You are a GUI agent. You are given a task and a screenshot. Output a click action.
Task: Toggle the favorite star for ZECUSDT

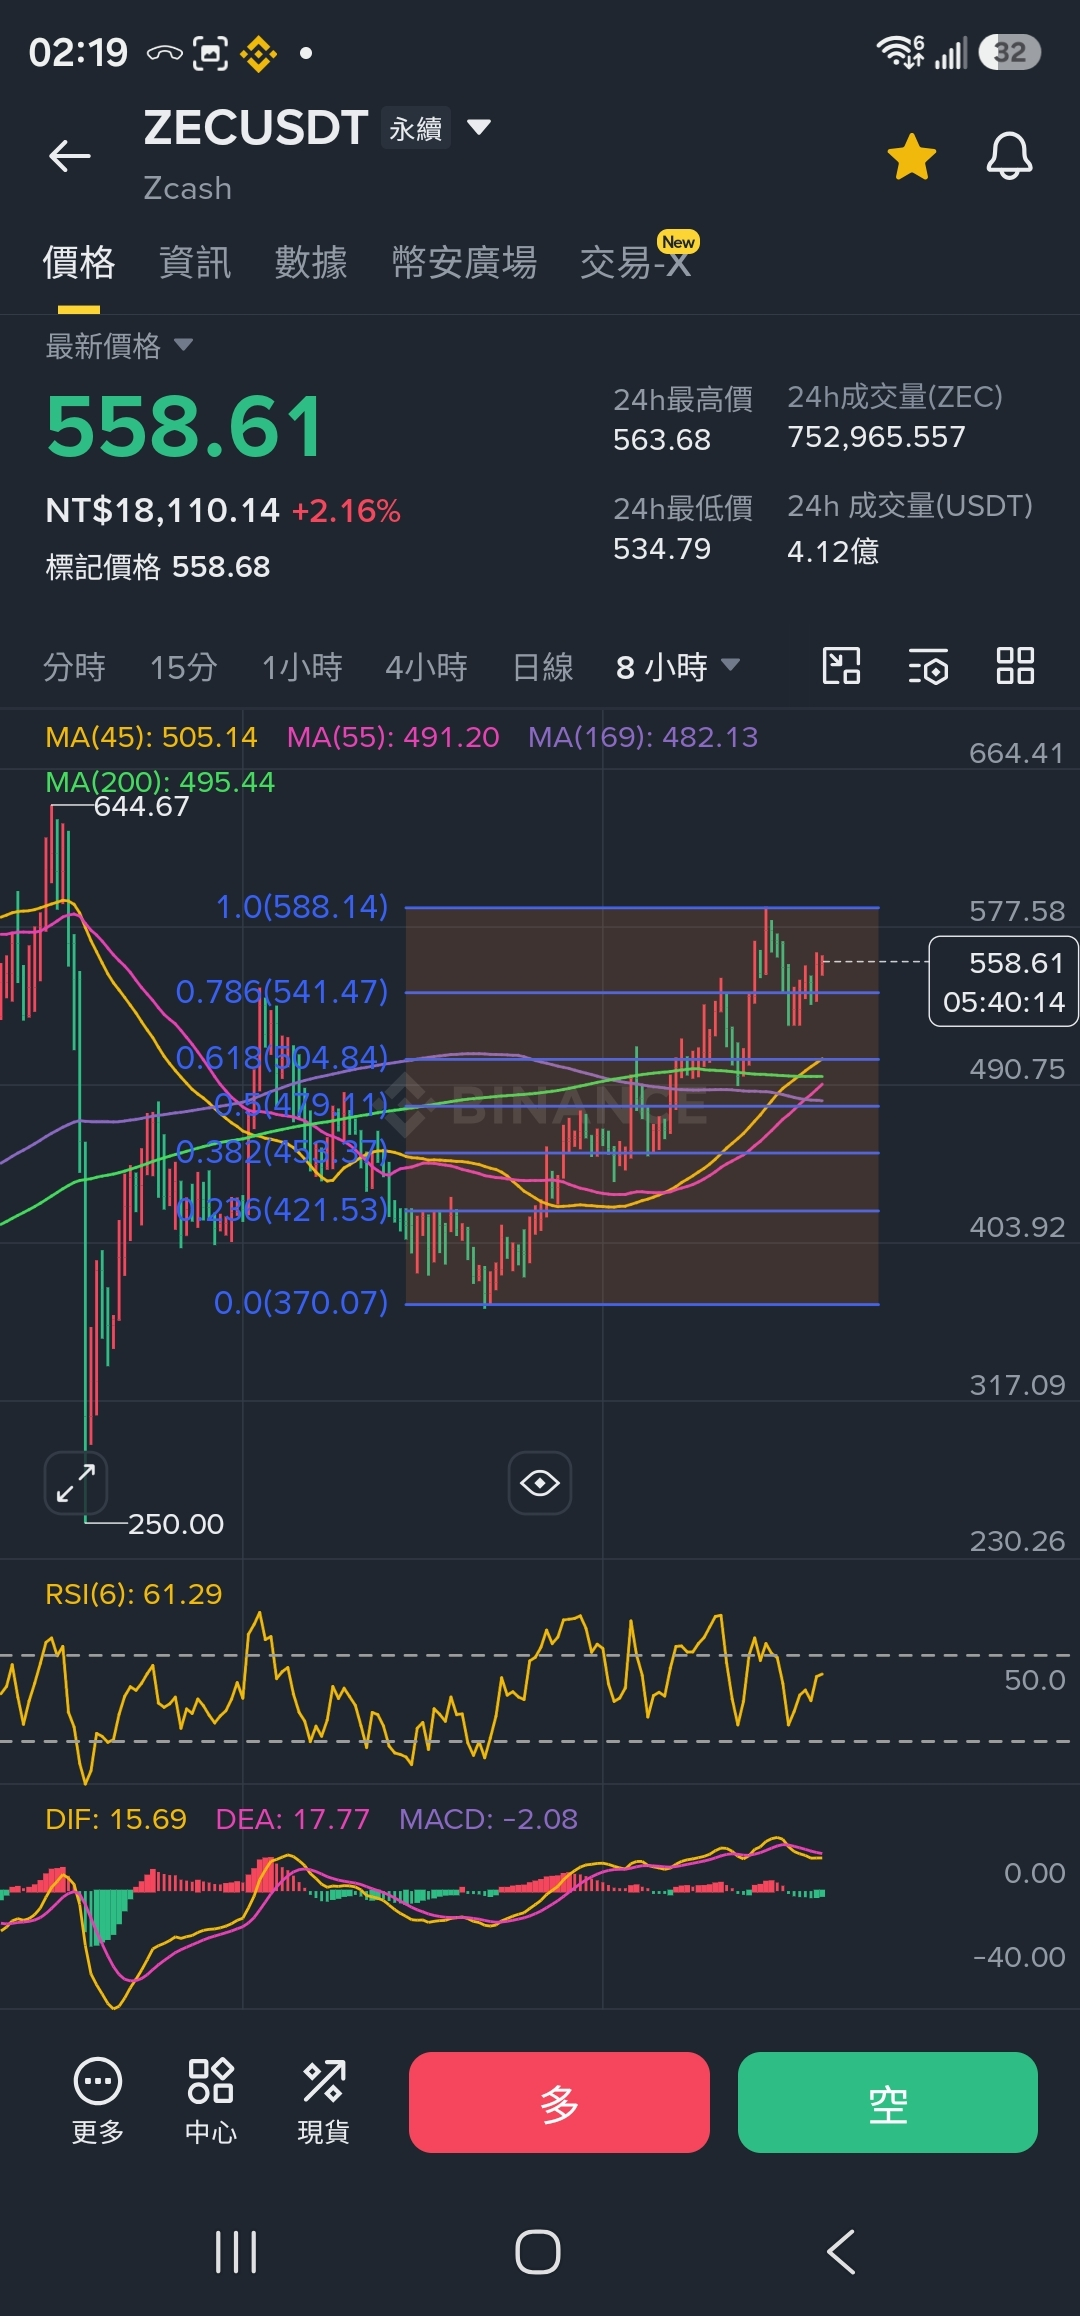[x=912, y=157]
